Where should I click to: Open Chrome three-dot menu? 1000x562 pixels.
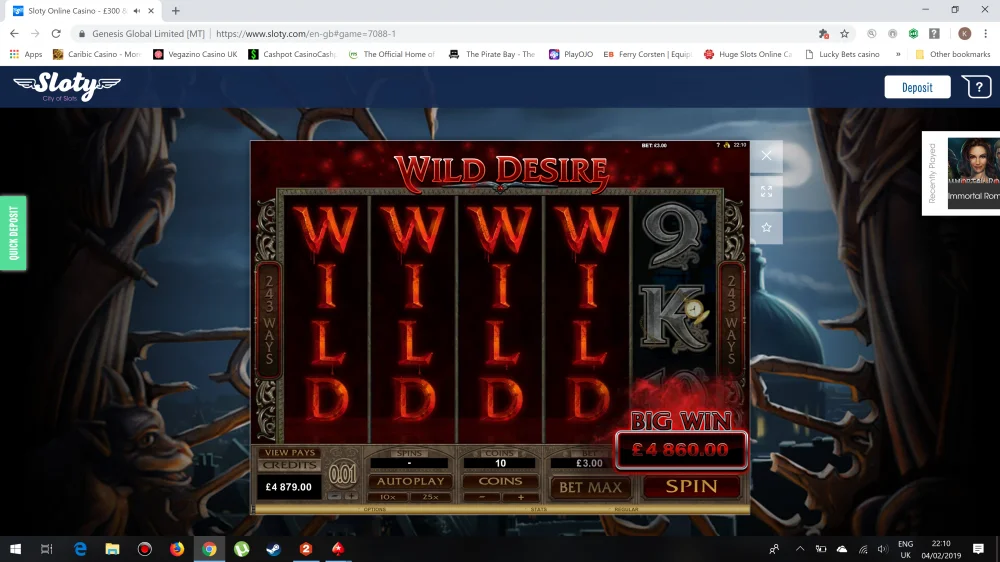pos(985,34)
